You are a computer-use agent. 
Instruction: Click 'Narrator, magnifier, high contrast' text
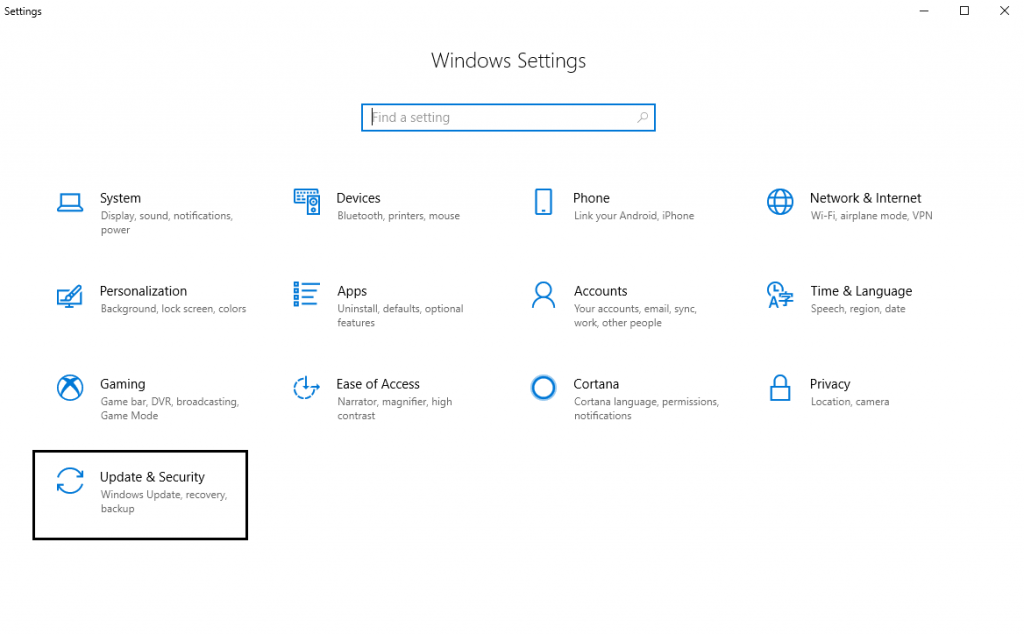coord(394,408)
